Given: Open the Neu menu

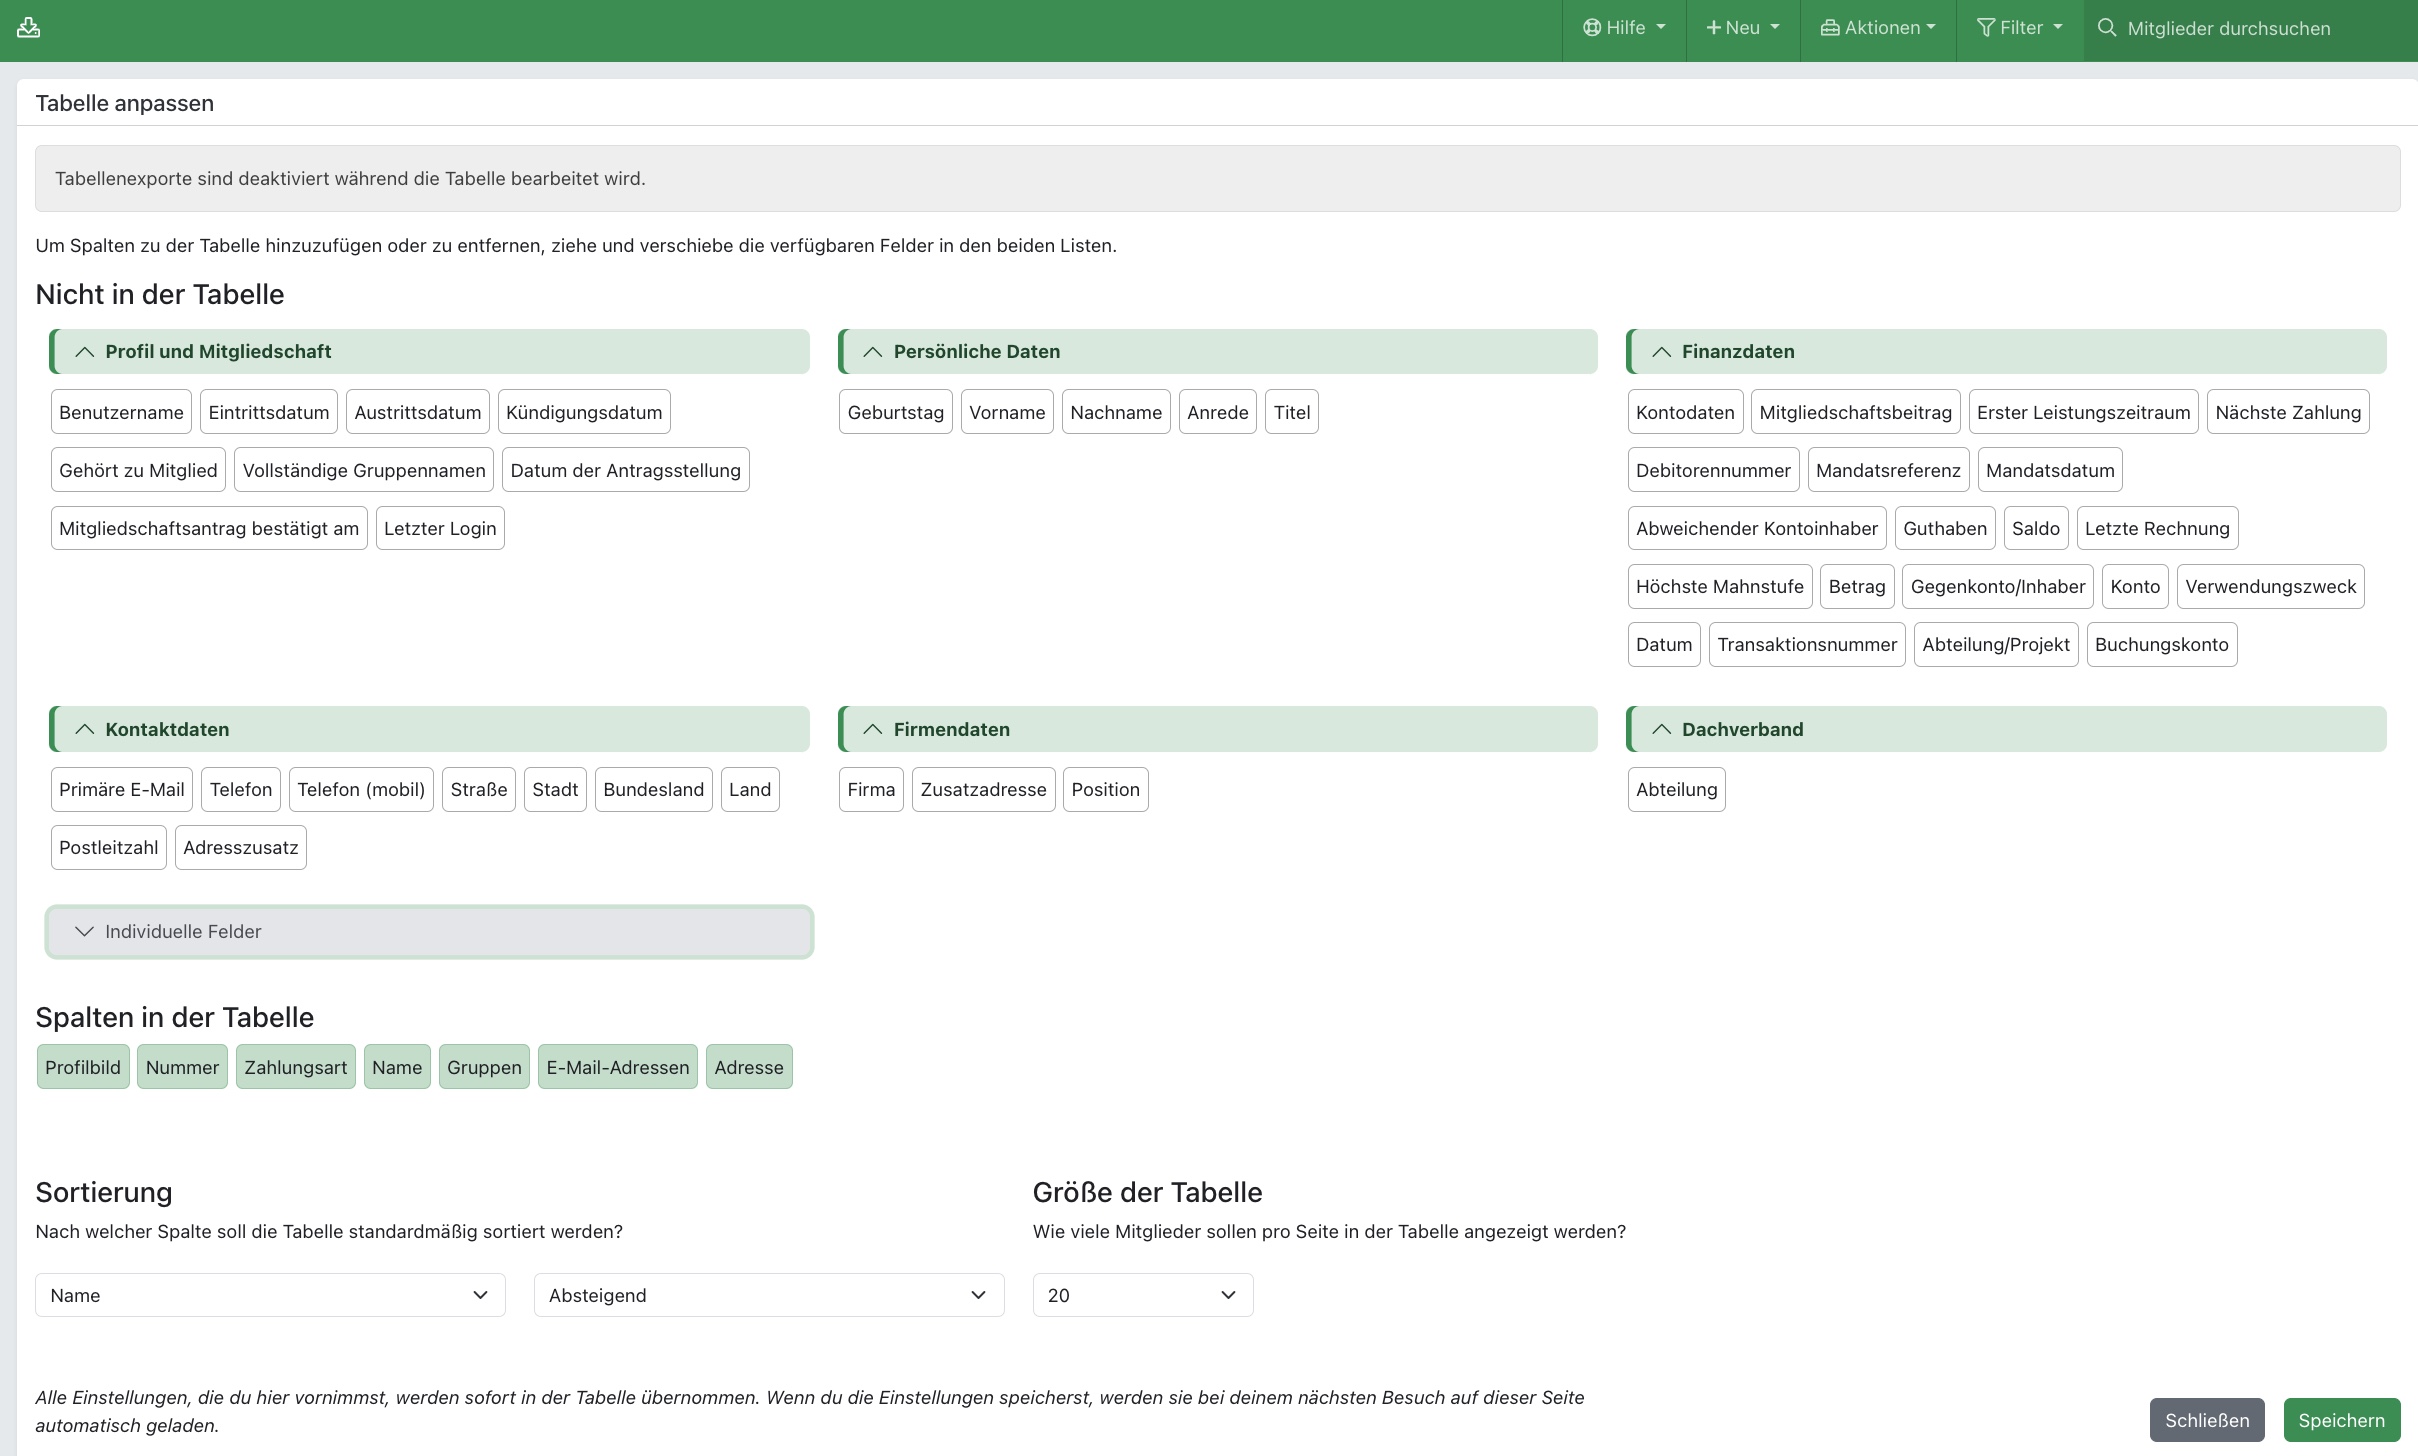Looking at the screenshot, I should 1743,28.
